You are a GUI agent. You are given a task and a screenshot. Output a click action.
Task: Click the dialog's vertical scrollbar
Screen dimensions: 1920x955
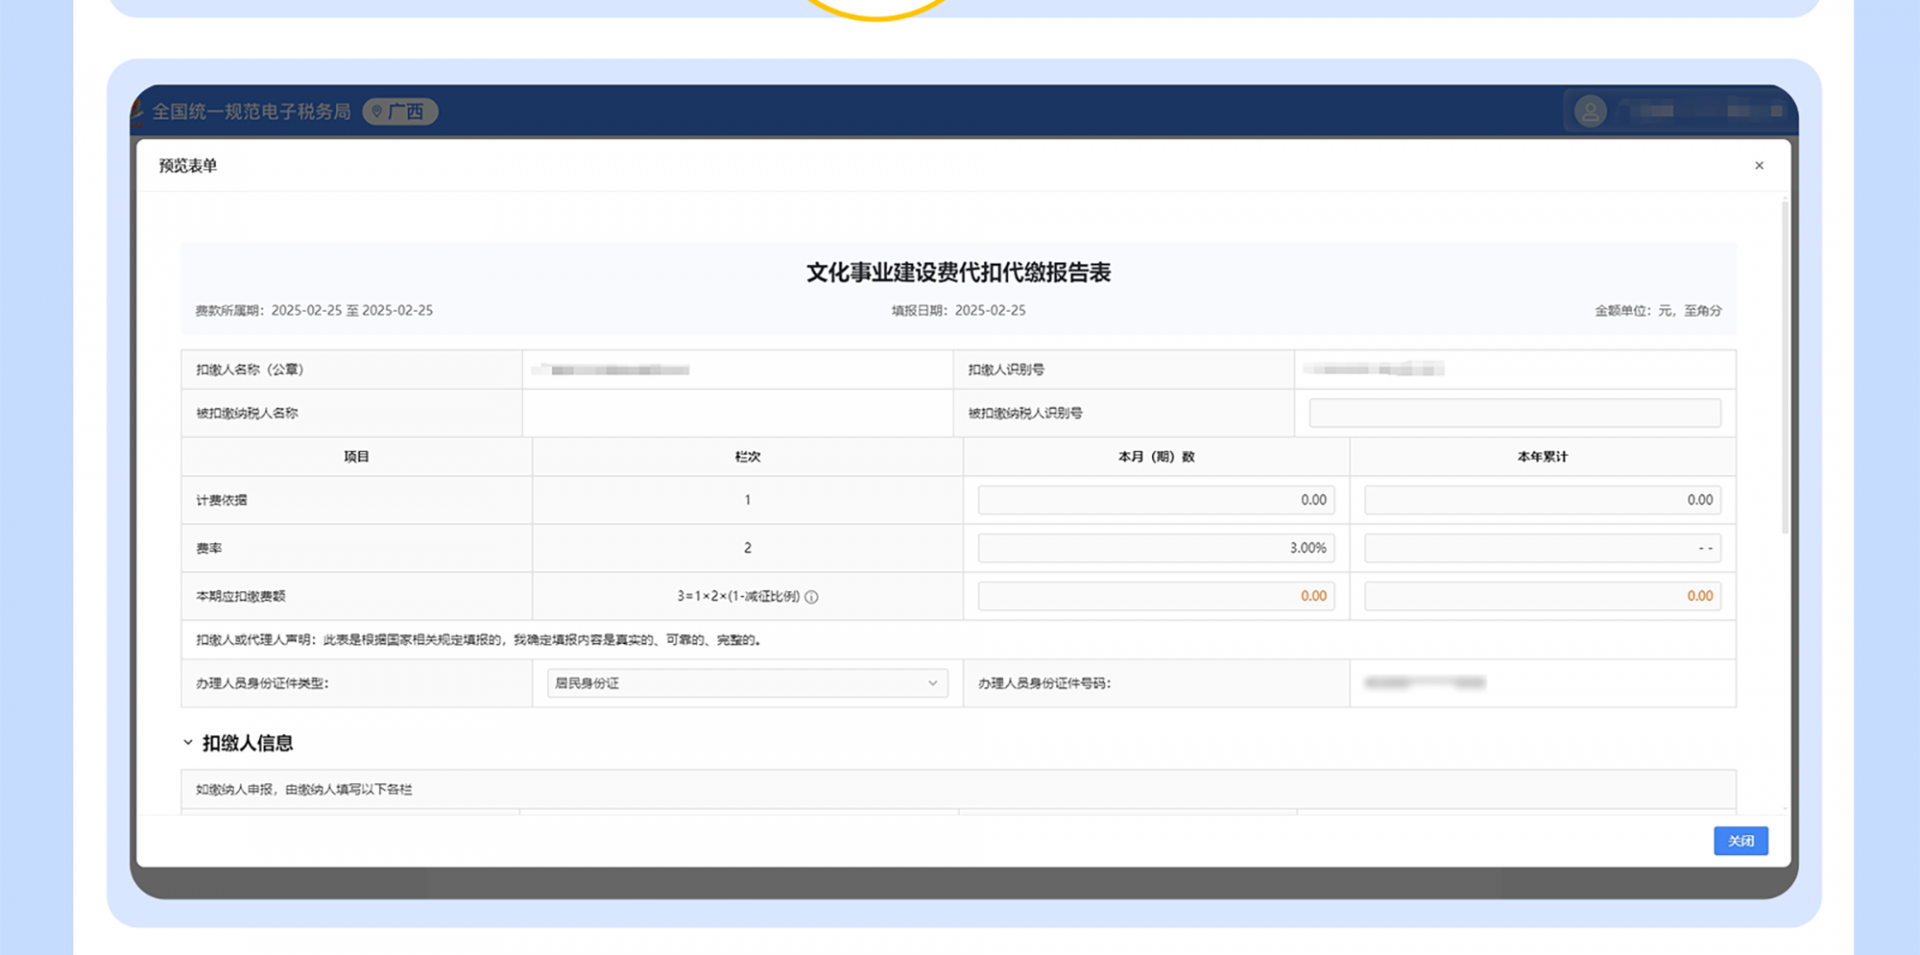[x=1784, y=370]
